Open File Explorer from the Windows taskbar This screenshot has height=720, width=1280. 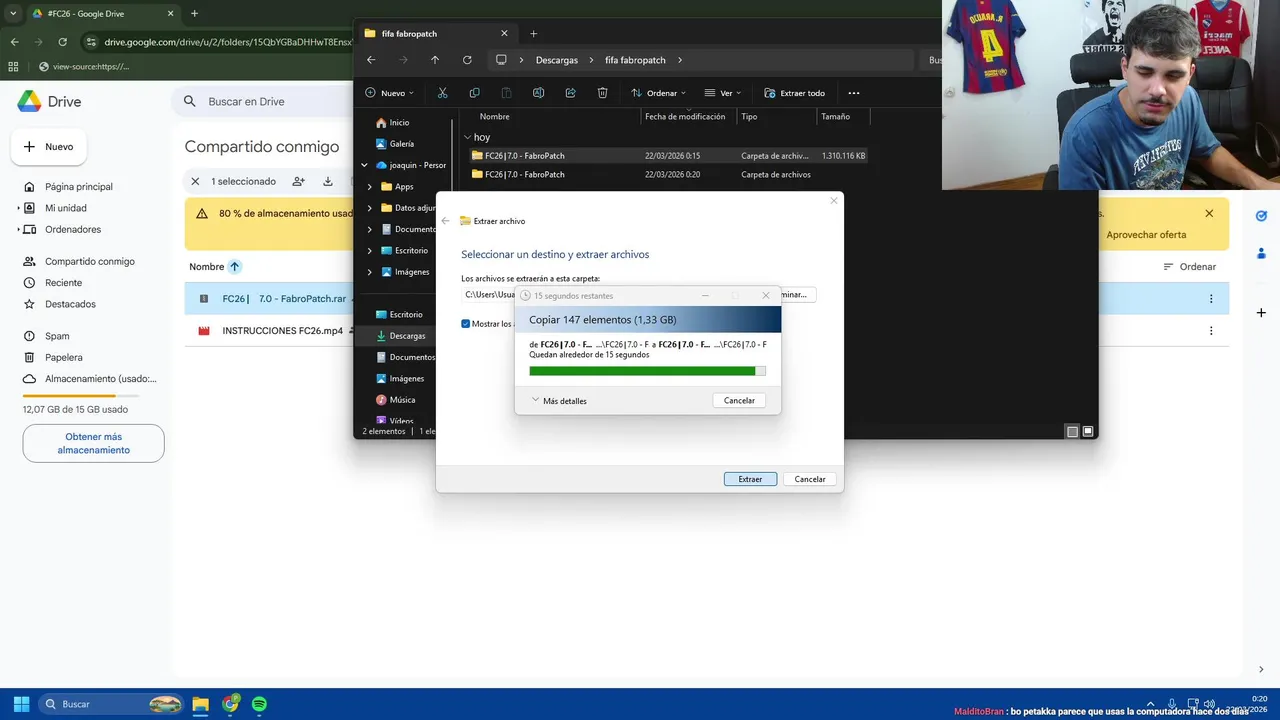(200, 704)
